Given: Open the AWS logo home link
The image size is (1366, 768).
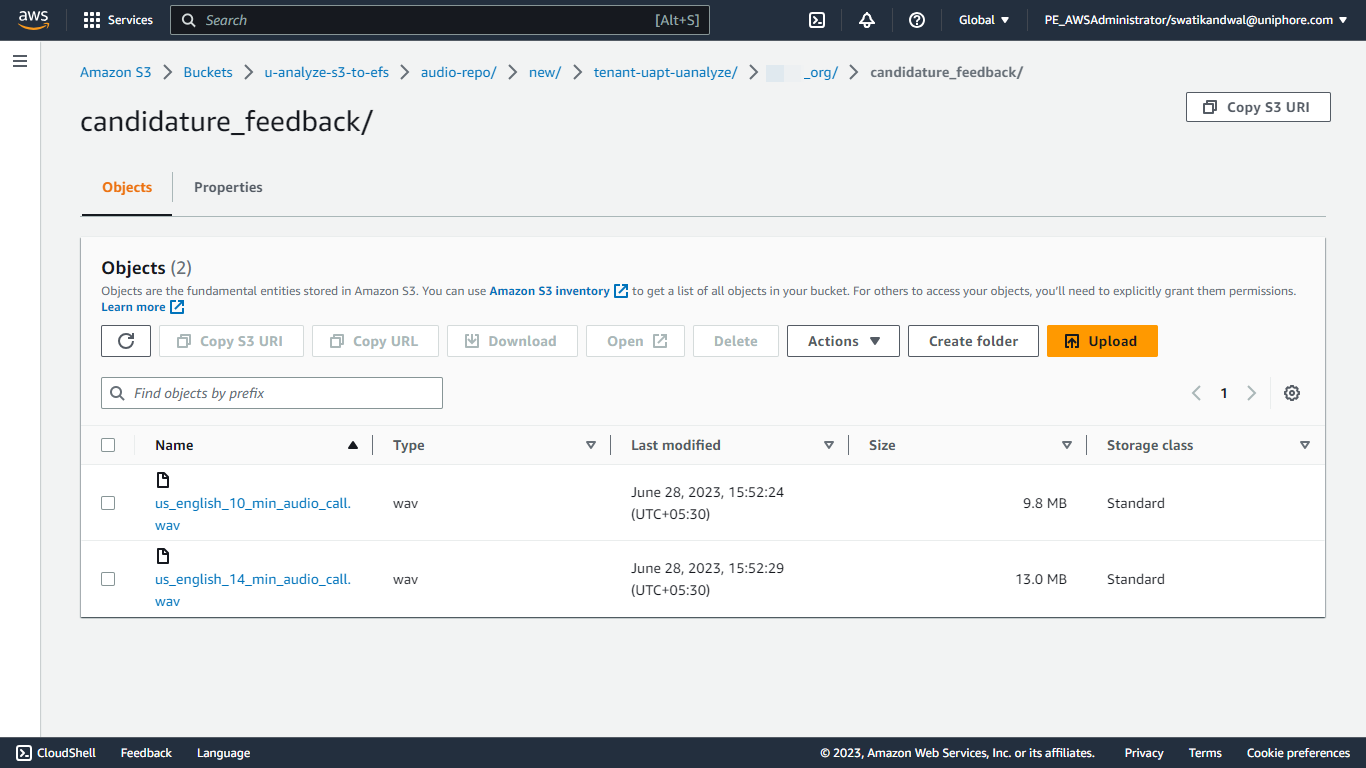Looking at the screenshot, I should click(x=33, y=20).
